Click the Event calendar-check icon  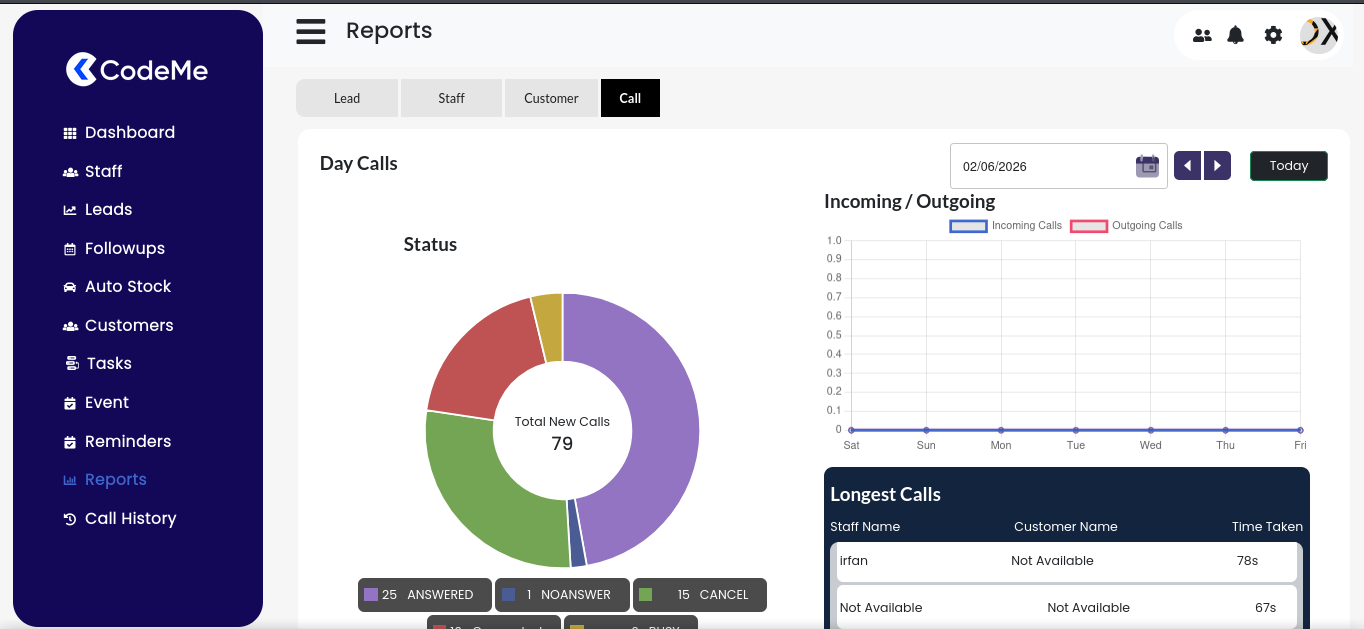click(x=70, y=403)
